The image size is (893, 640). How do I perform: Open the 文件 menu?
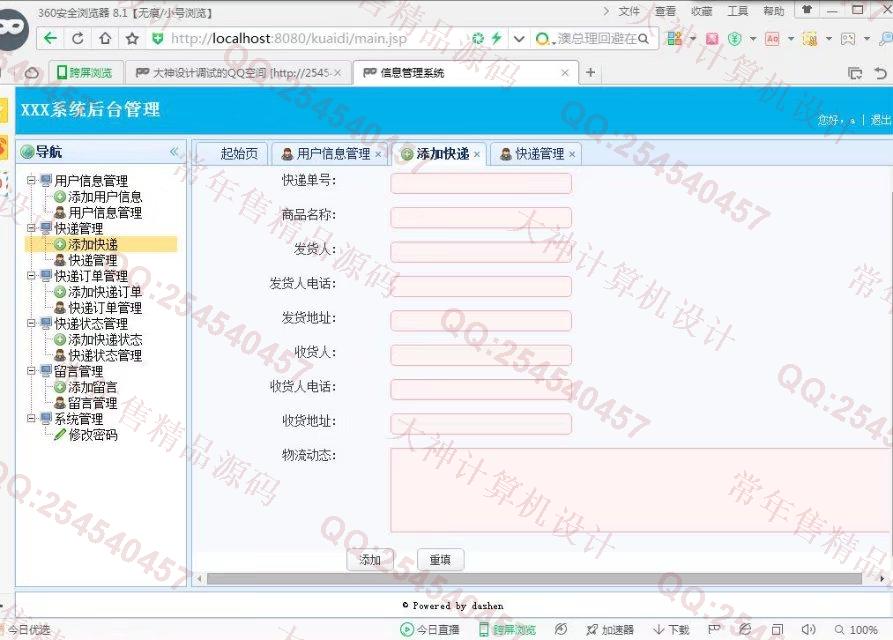coord(629,11)
